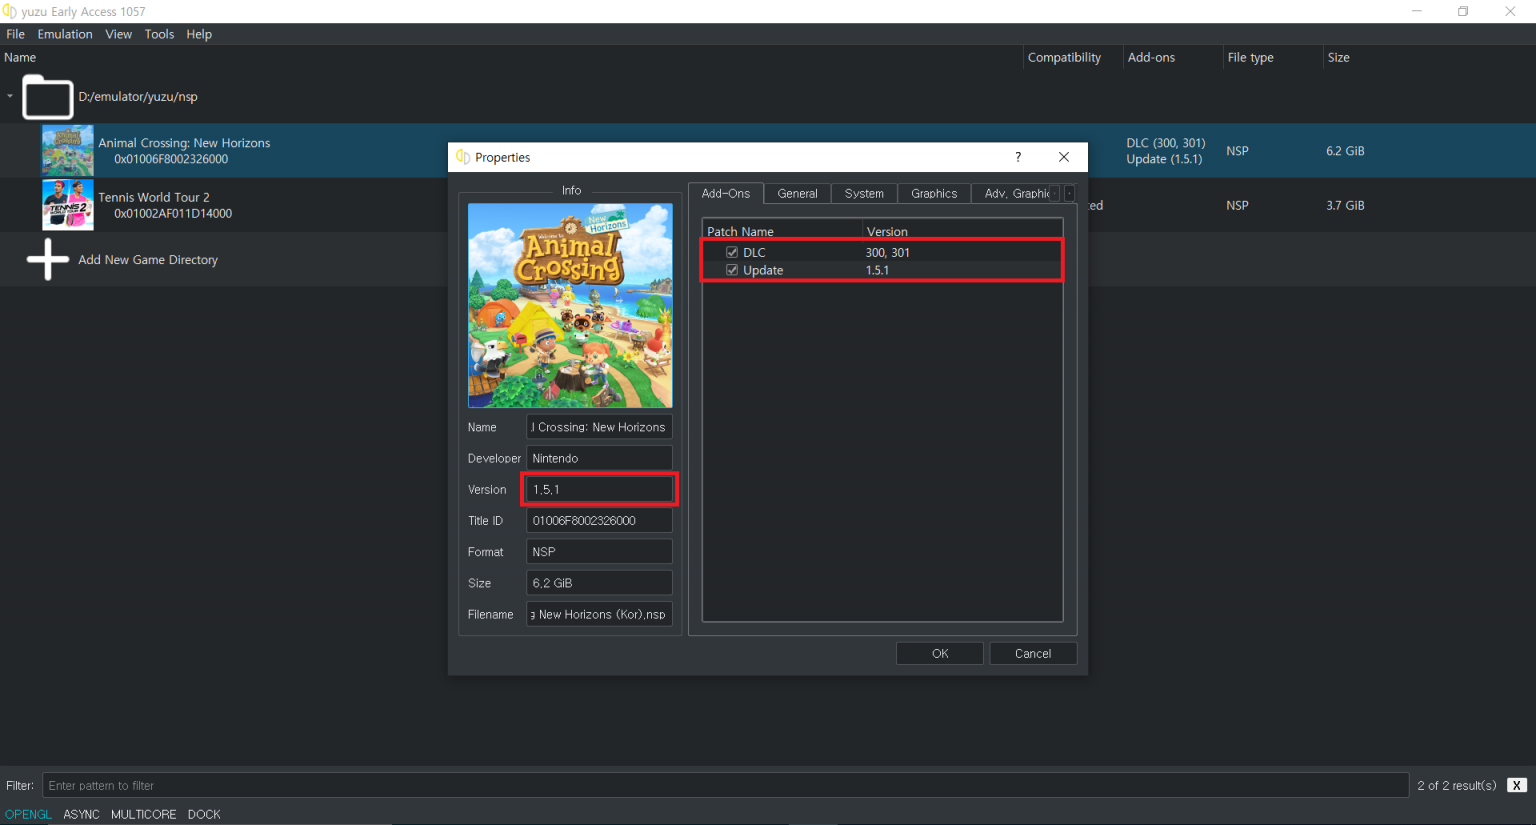This screenshot has width=1536, height=825.
Task: Select the Animal Crossing: New Horizons row
Action: 768,151
